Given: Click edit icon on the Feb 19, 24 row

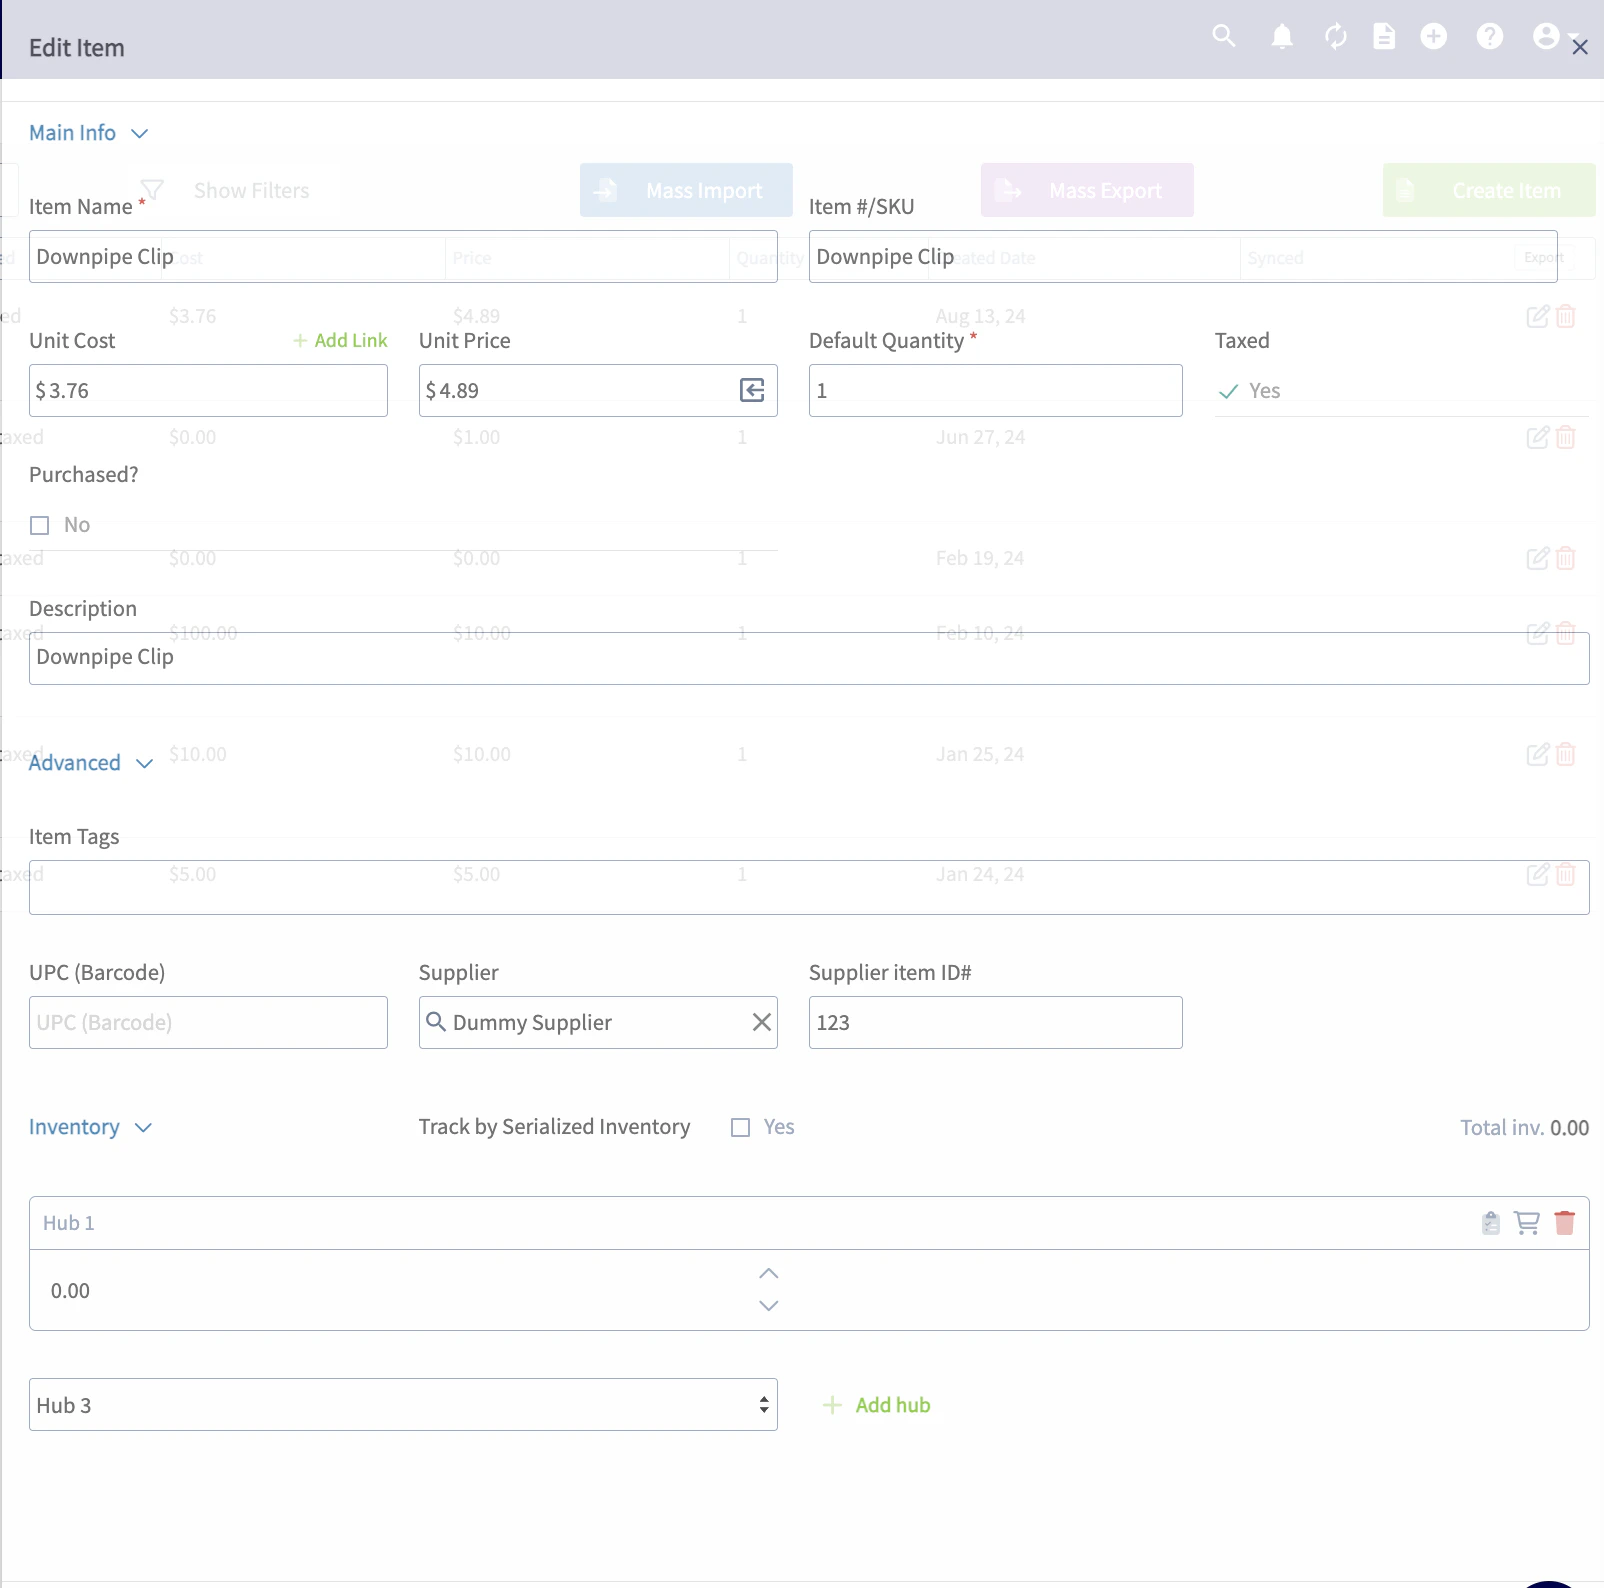Looking at the screenshot, I should pos(1538,558).
